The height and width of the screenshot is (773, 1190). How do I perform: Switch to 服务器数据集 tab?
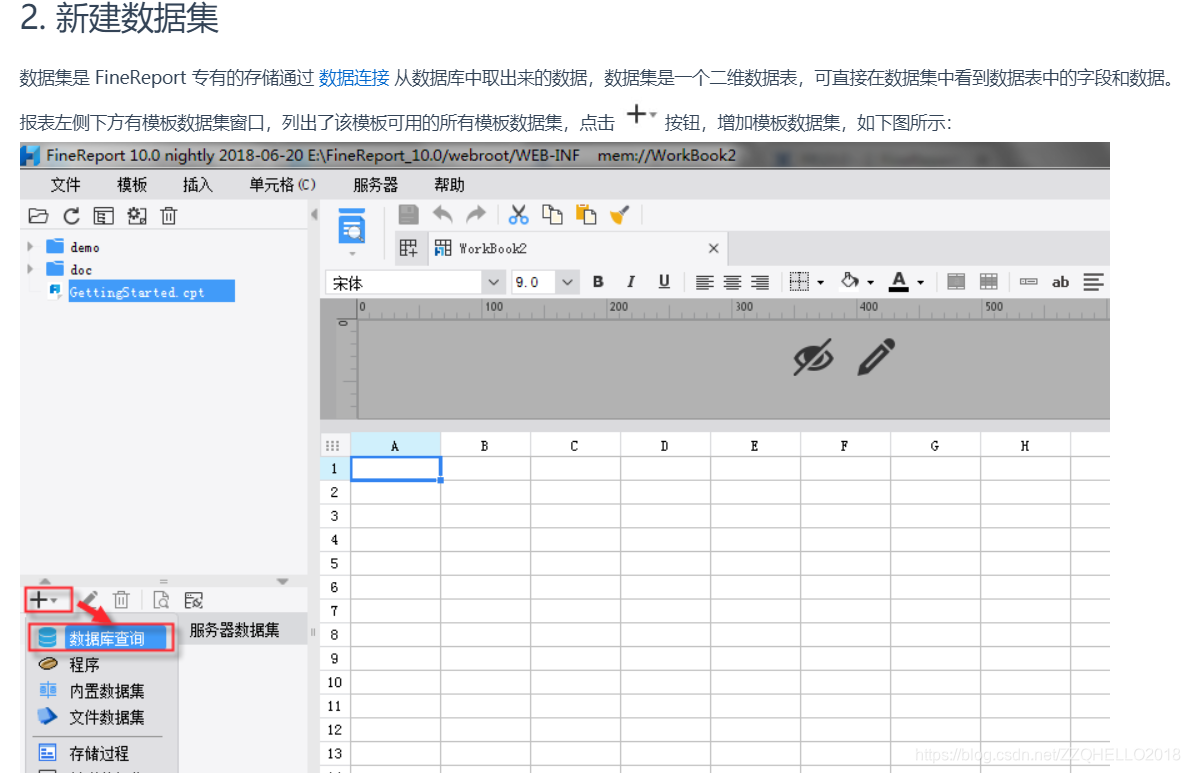[x=235, y=630]
